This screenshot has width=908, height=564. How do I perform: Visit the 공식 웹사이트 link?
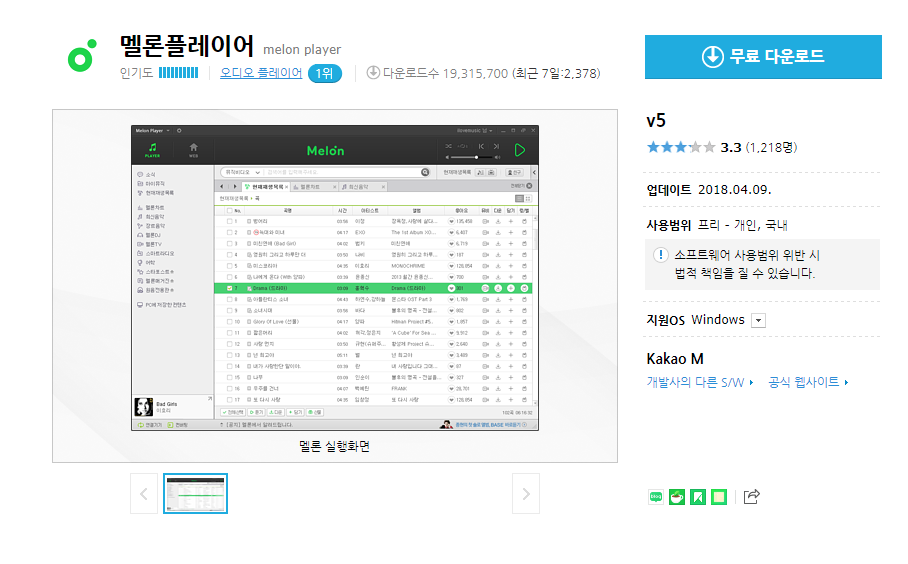(x=808, y=382)
